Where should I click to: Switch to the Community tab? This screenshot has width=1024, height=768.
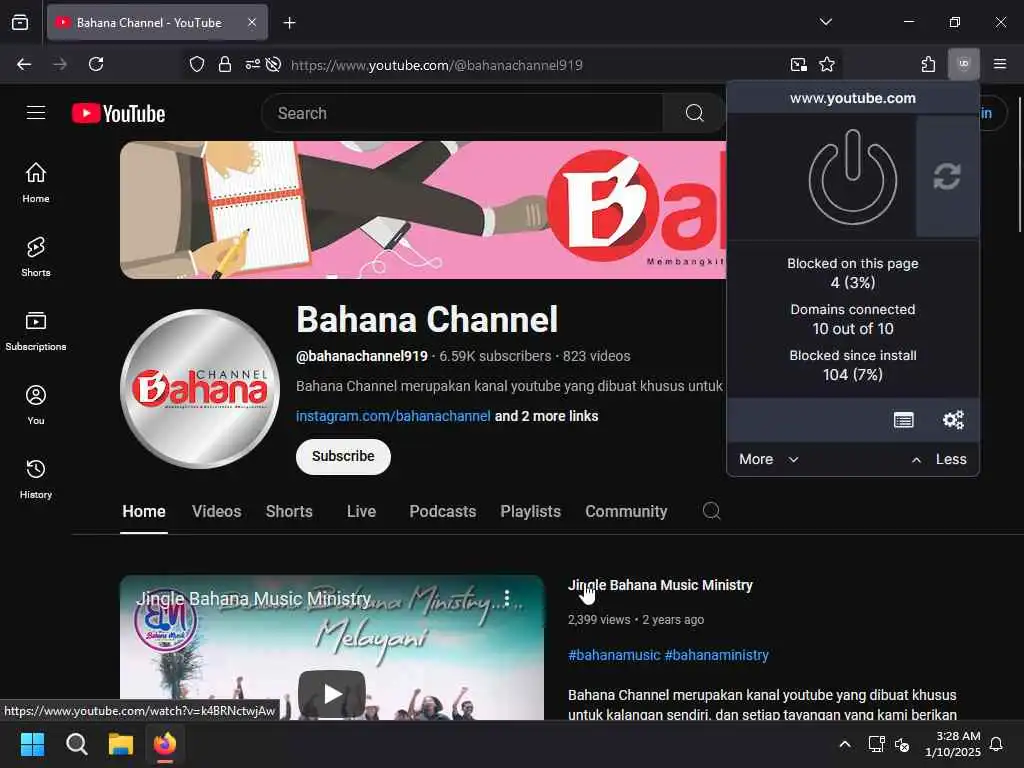click(626, 511)
